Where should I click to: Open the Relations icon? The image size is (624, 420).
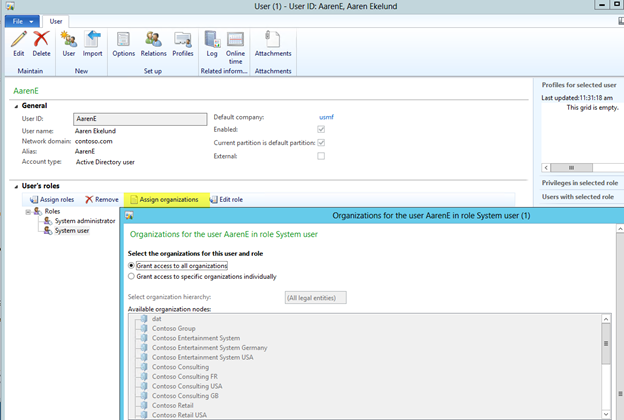click(153, 40)
